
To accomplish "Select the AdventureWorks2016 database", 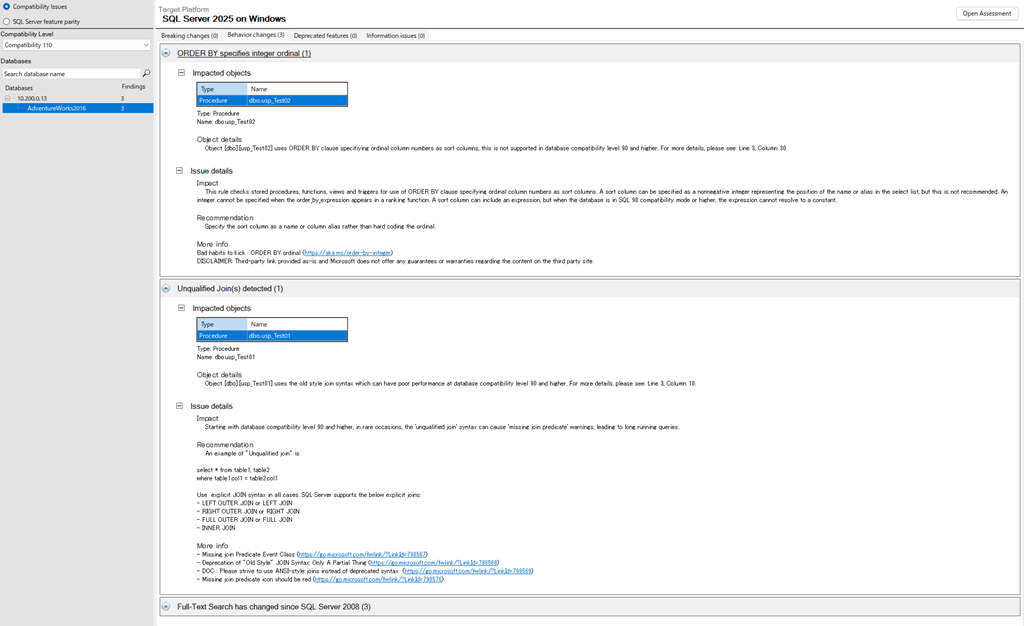I will [x=57, y=108].
